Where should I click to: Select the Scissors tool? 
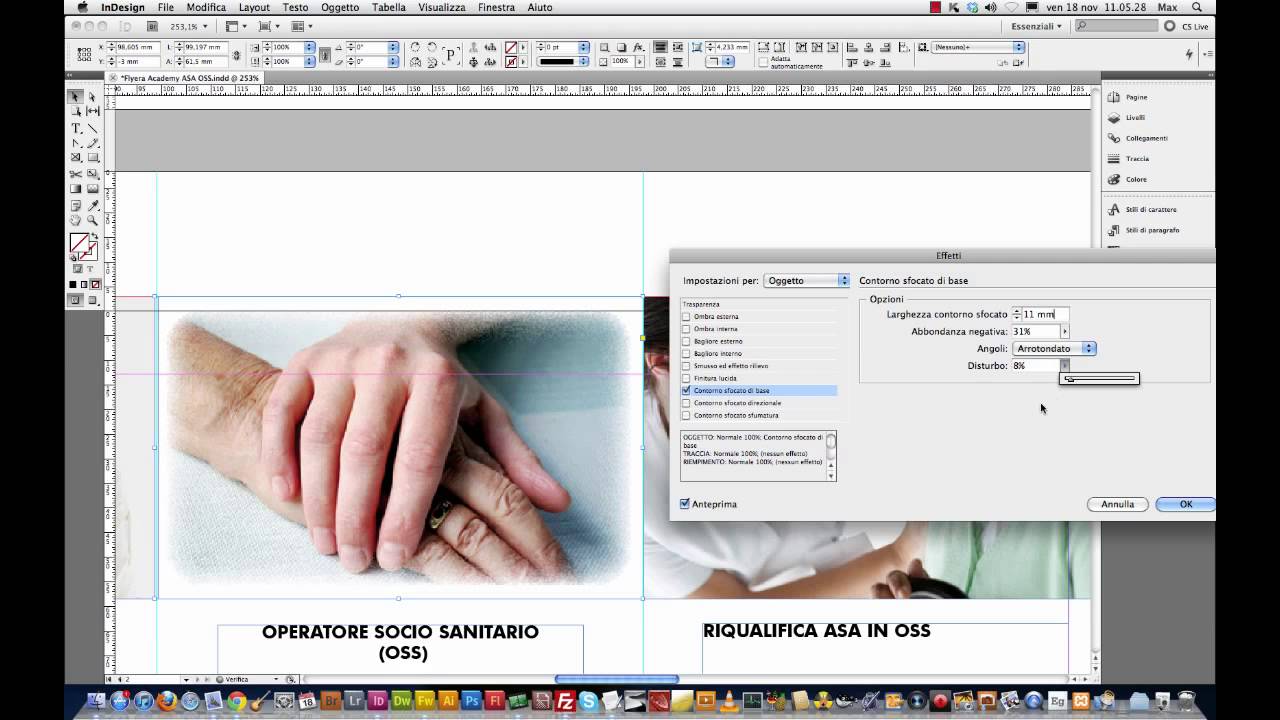[76, 174]
